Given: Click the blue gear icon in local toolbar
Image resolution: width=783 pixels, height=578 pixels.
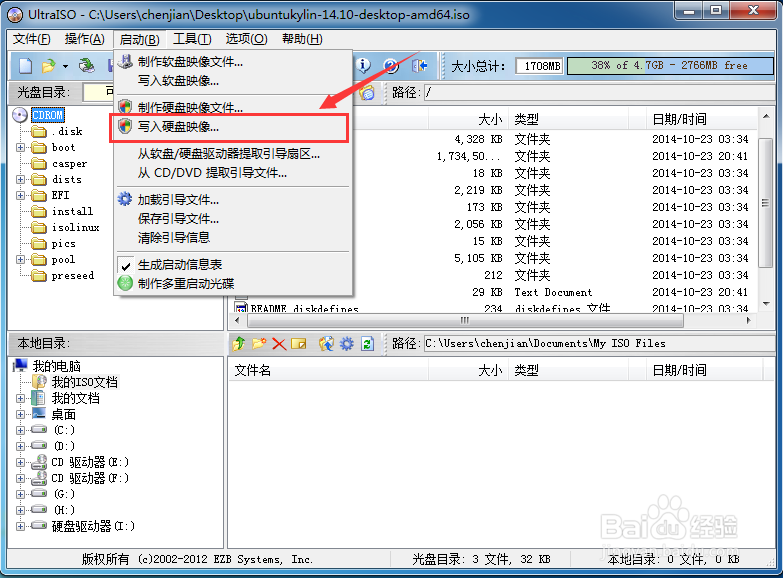Looking at the screenshot, I should [347, 344].
